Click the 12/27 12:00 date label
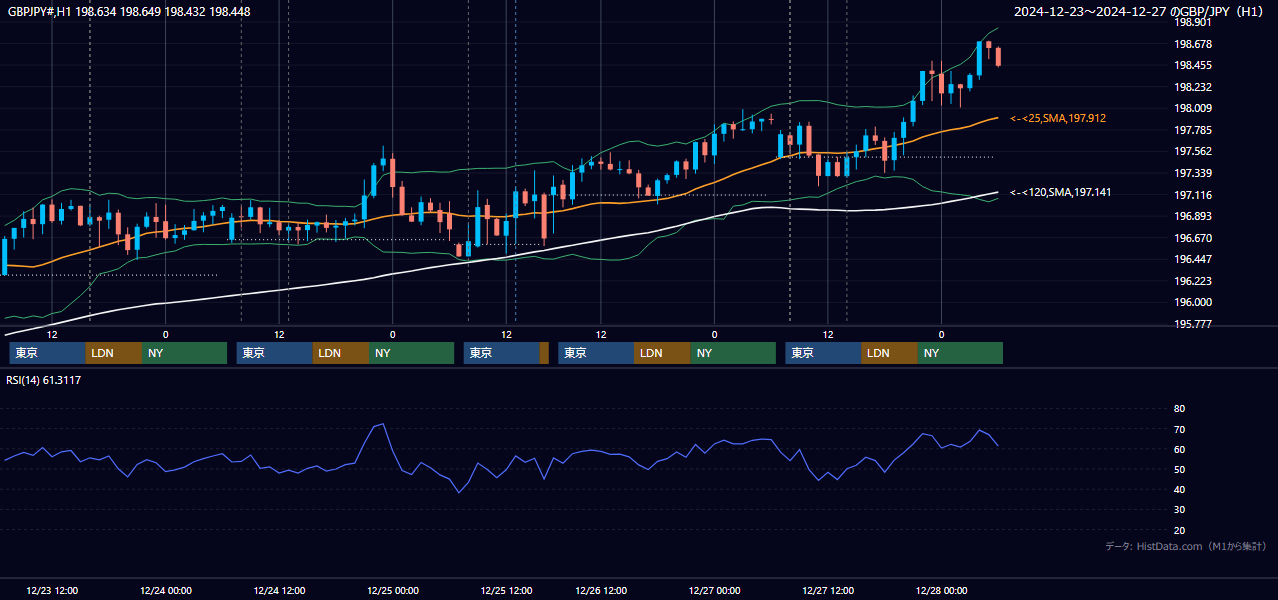 coord(828,591)
